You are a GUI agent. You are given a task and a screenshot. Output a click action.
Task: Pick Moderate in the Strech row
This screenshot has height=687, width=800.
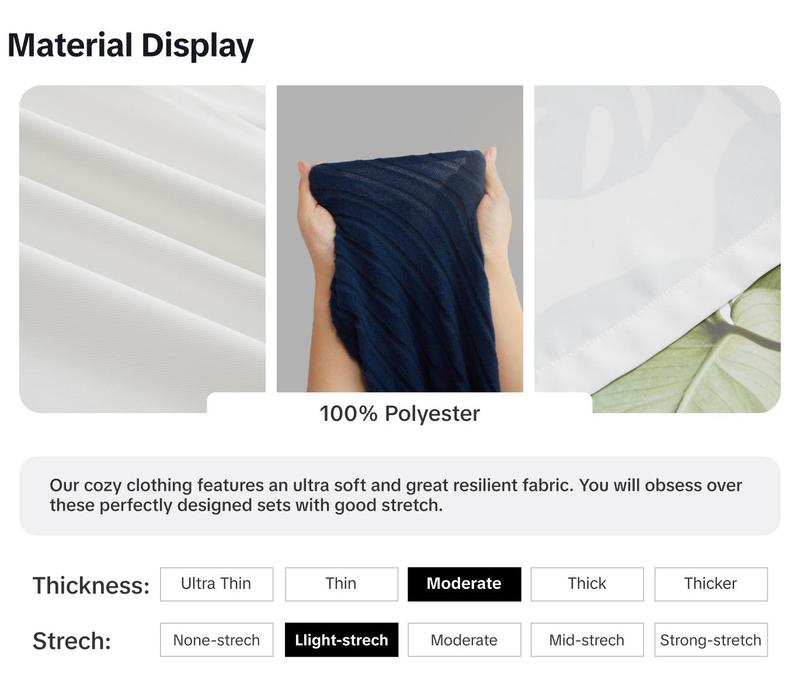pos(464,640)
